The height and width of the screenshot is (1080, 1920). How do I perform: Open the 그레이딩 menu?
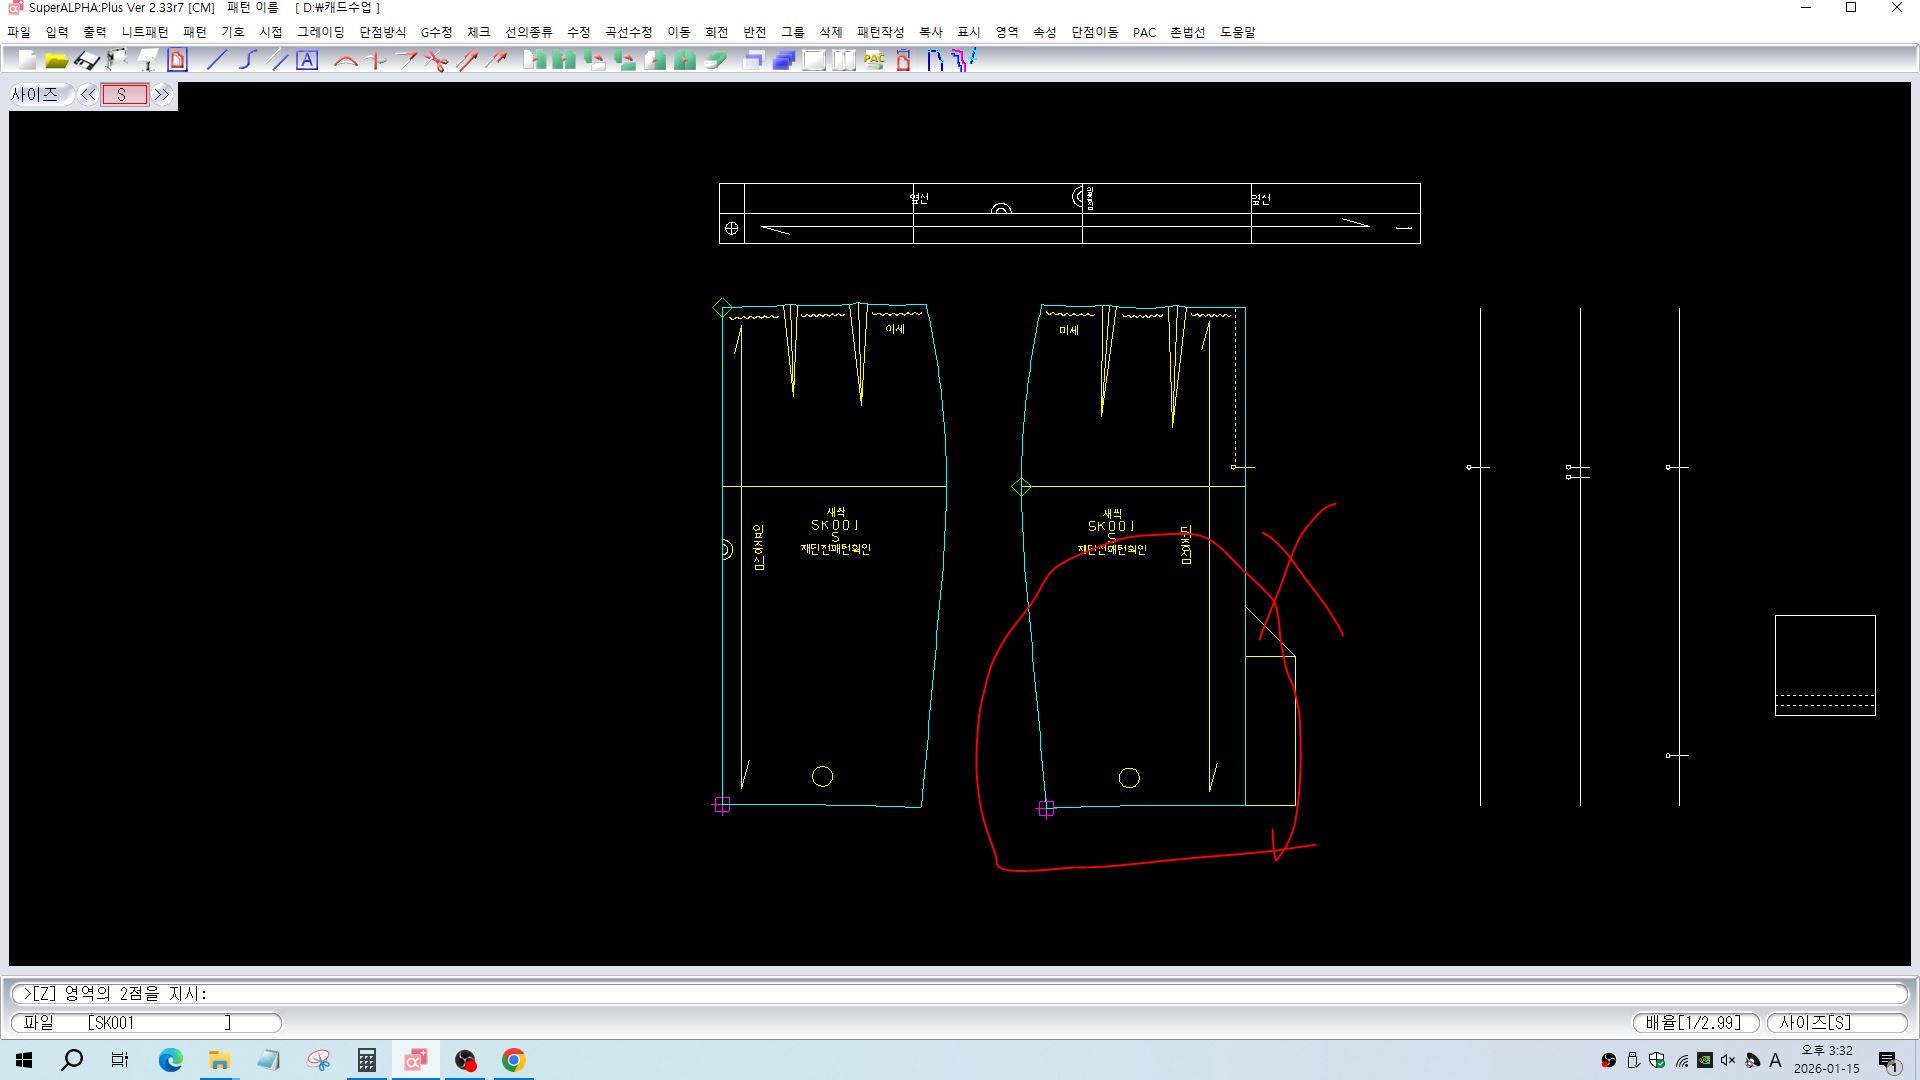point(320,32)
